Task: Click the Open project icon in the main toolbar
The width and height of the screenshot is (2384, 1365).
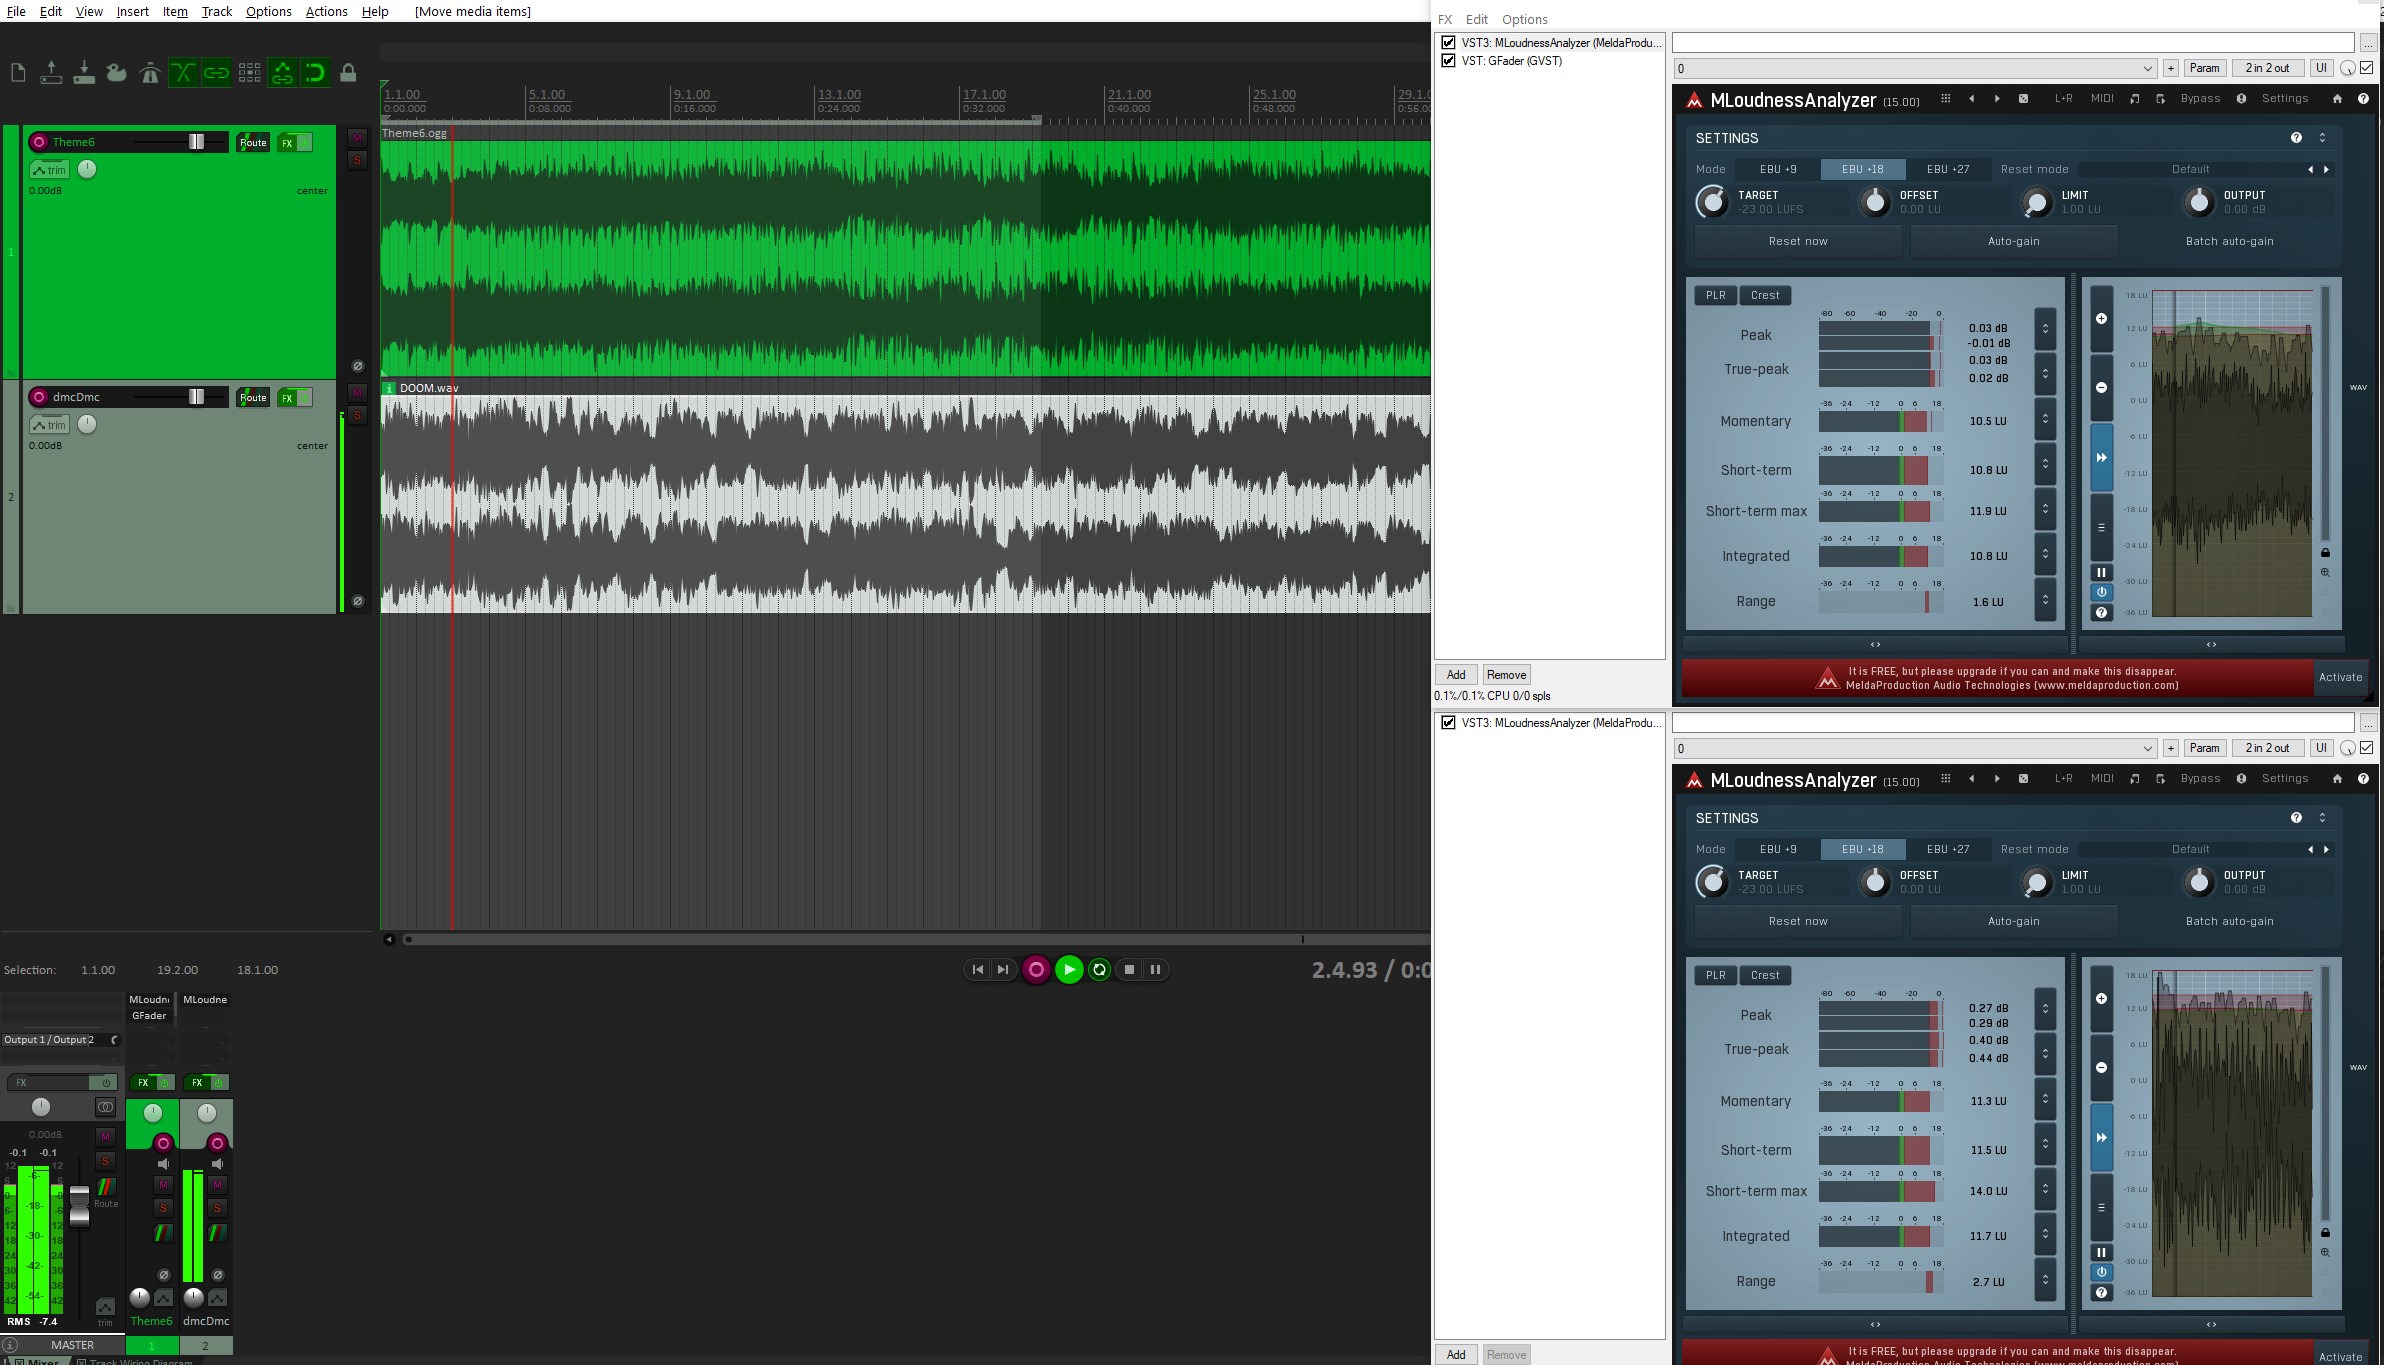Action: click(x=51, y=72)
